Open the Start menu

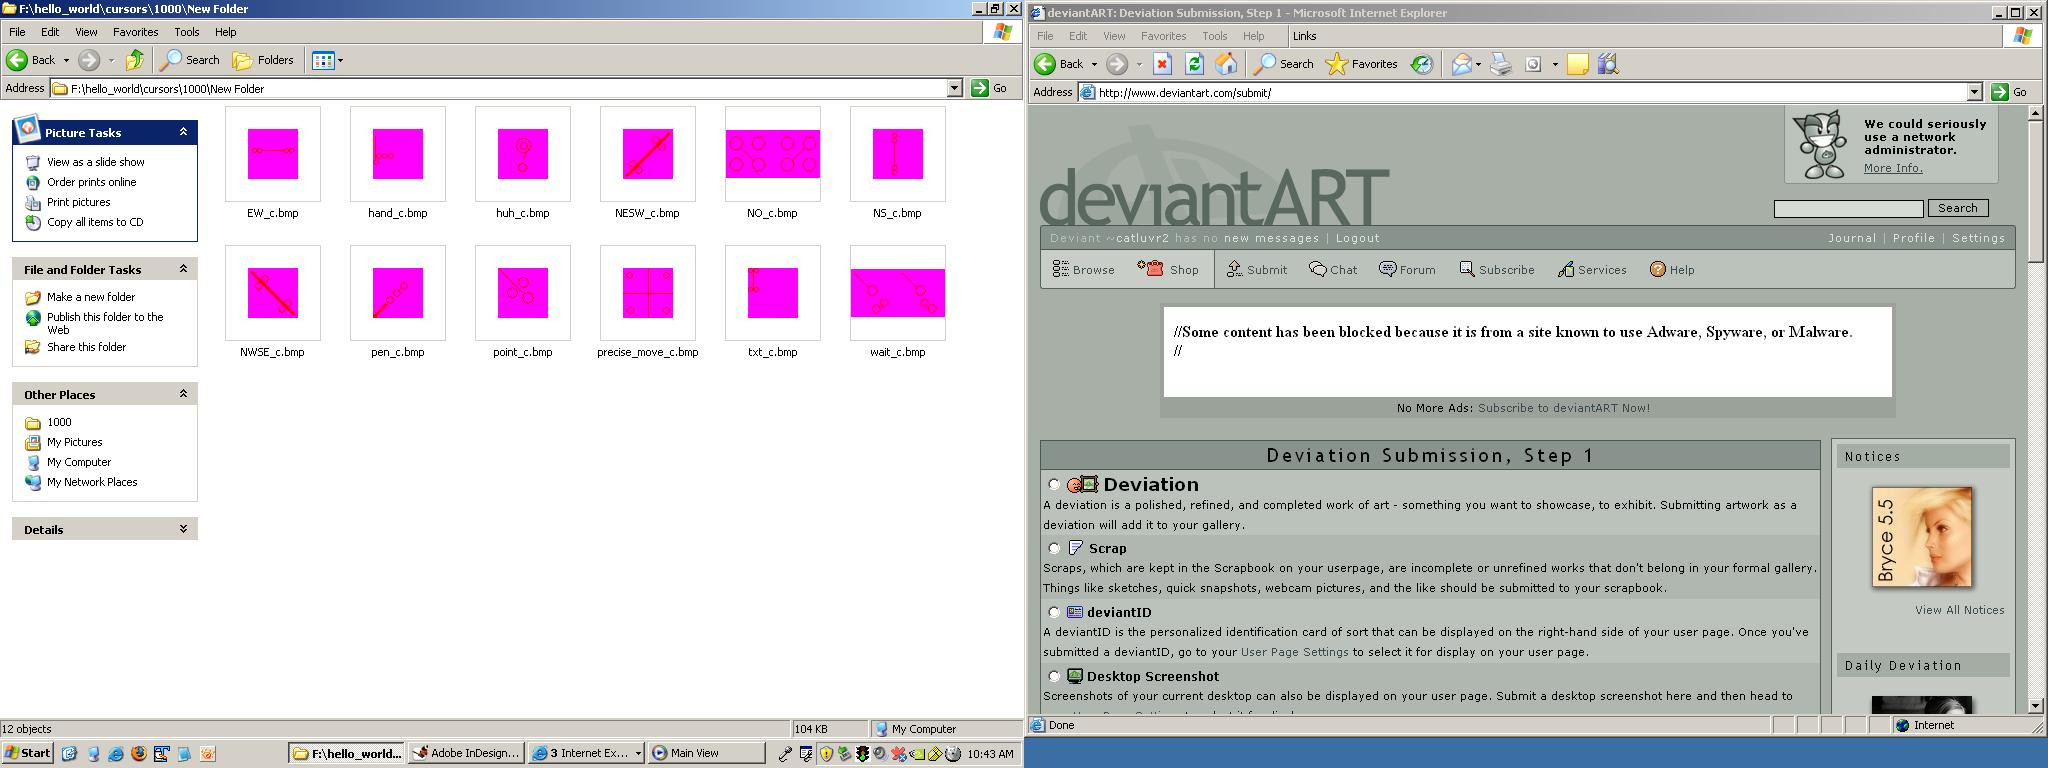click(x=28, y=753)
